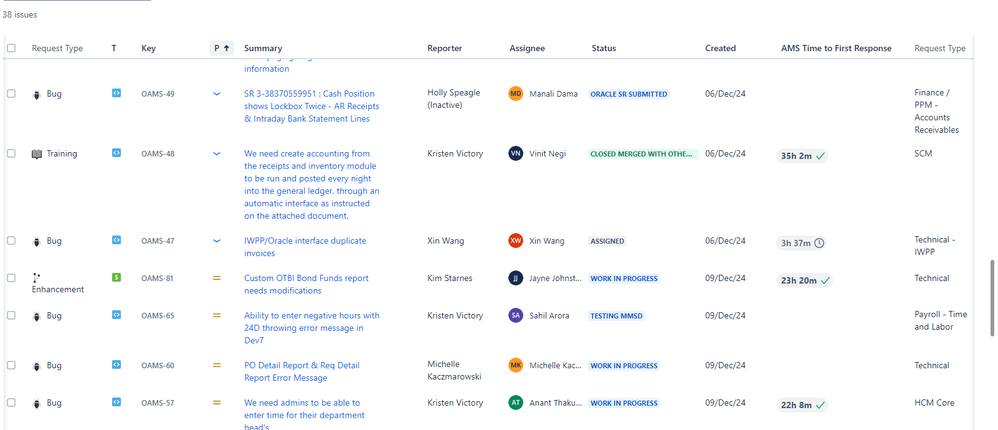998x430 pixels.
Task: Open the PO Detail Report error issue
Action: pos(302,371)
